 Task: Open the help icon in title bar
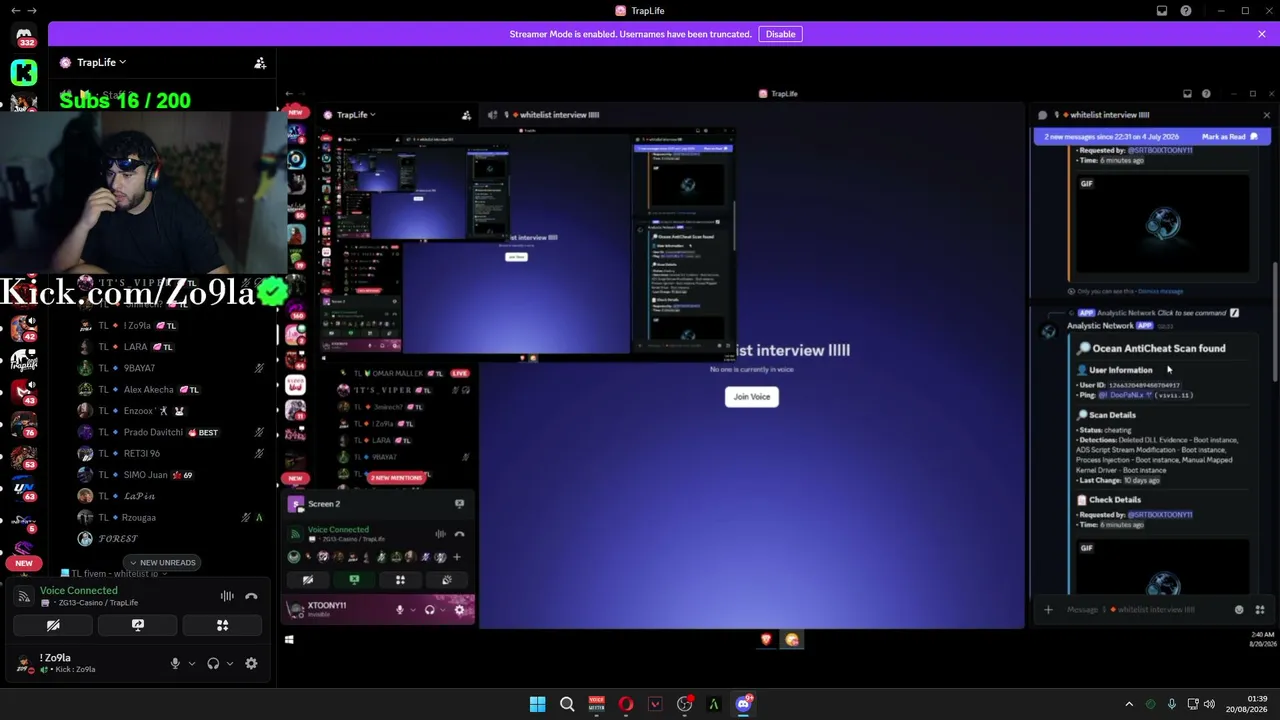click(x=1186, y=11)
